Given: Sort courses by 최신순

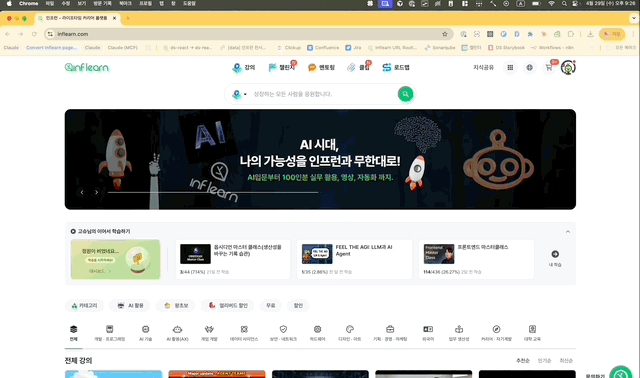Looking at the screenshot, I should 566,360.
